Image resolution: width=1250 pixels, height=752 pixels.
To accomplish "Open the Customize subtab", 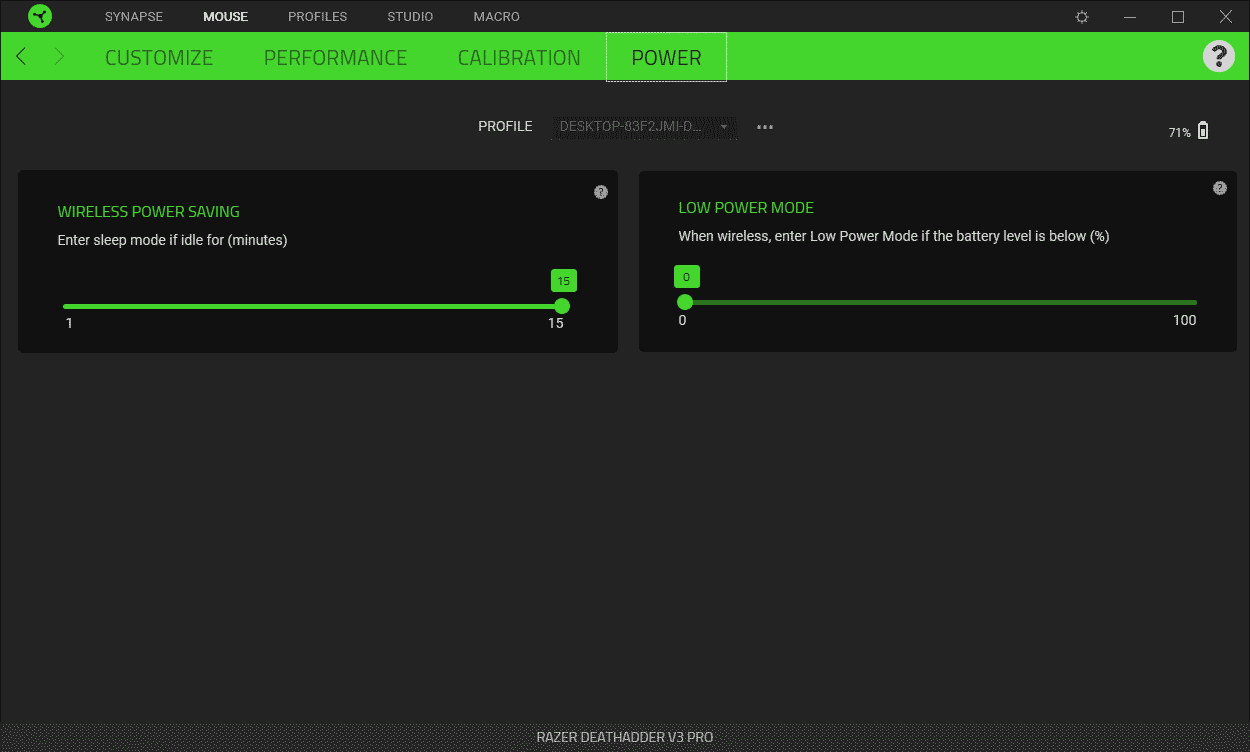I will click(x=159, y=57).
